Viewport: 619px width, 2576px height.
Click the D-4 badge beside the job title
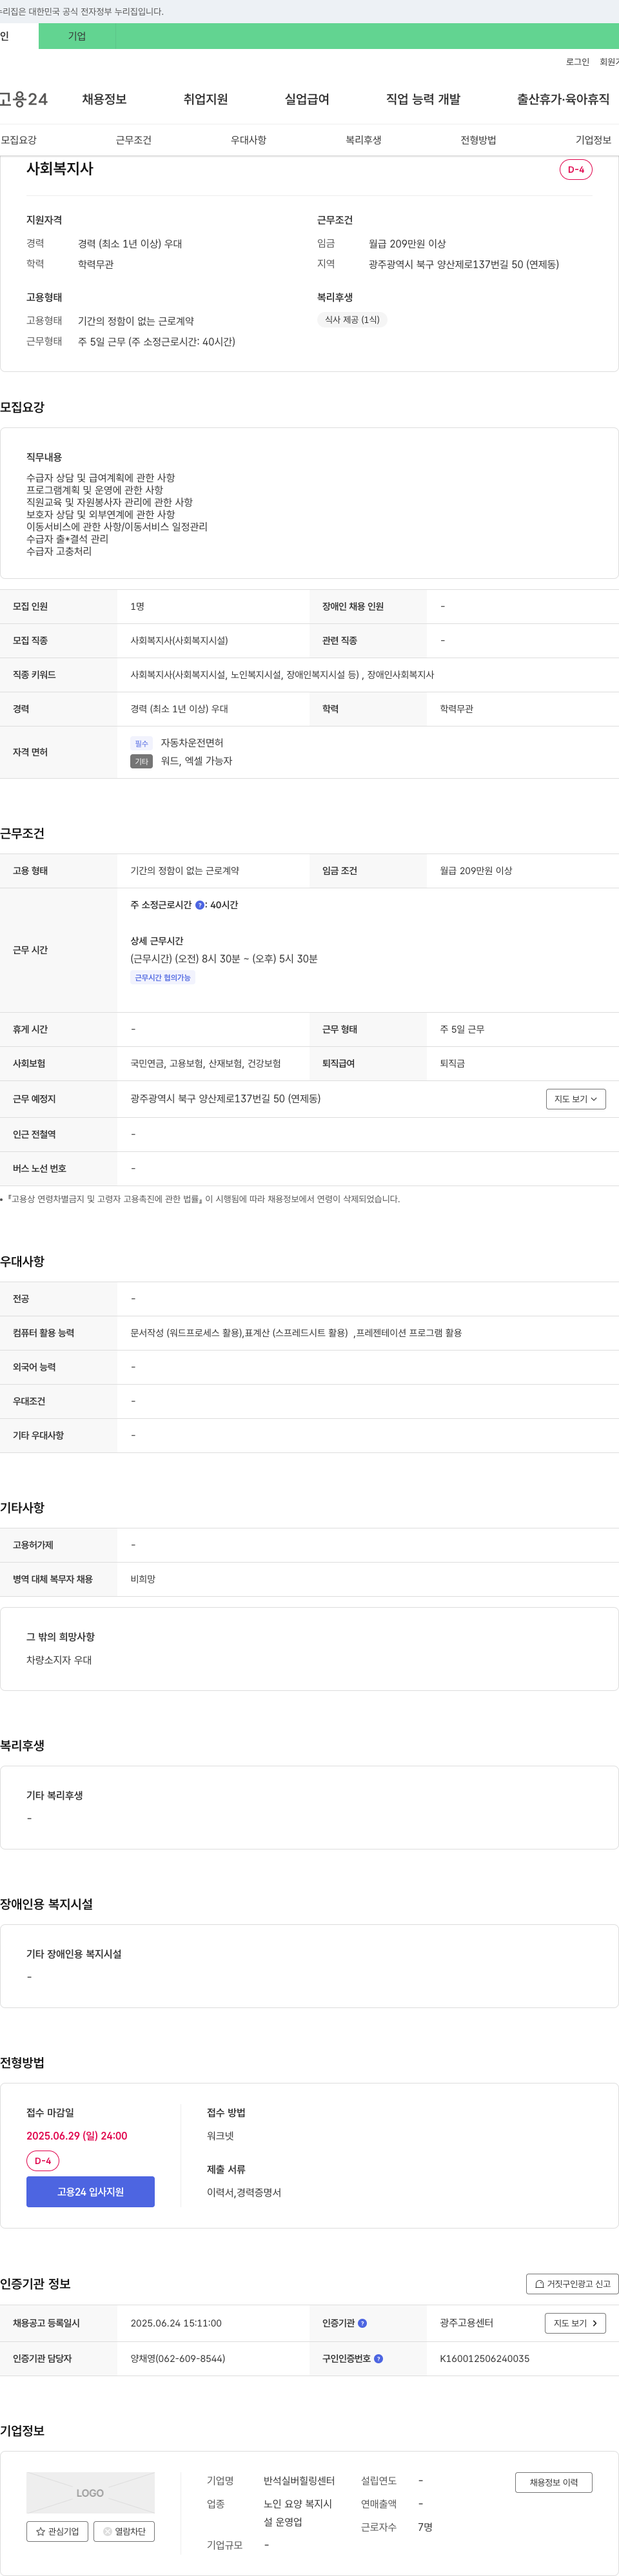coord(576,169)
